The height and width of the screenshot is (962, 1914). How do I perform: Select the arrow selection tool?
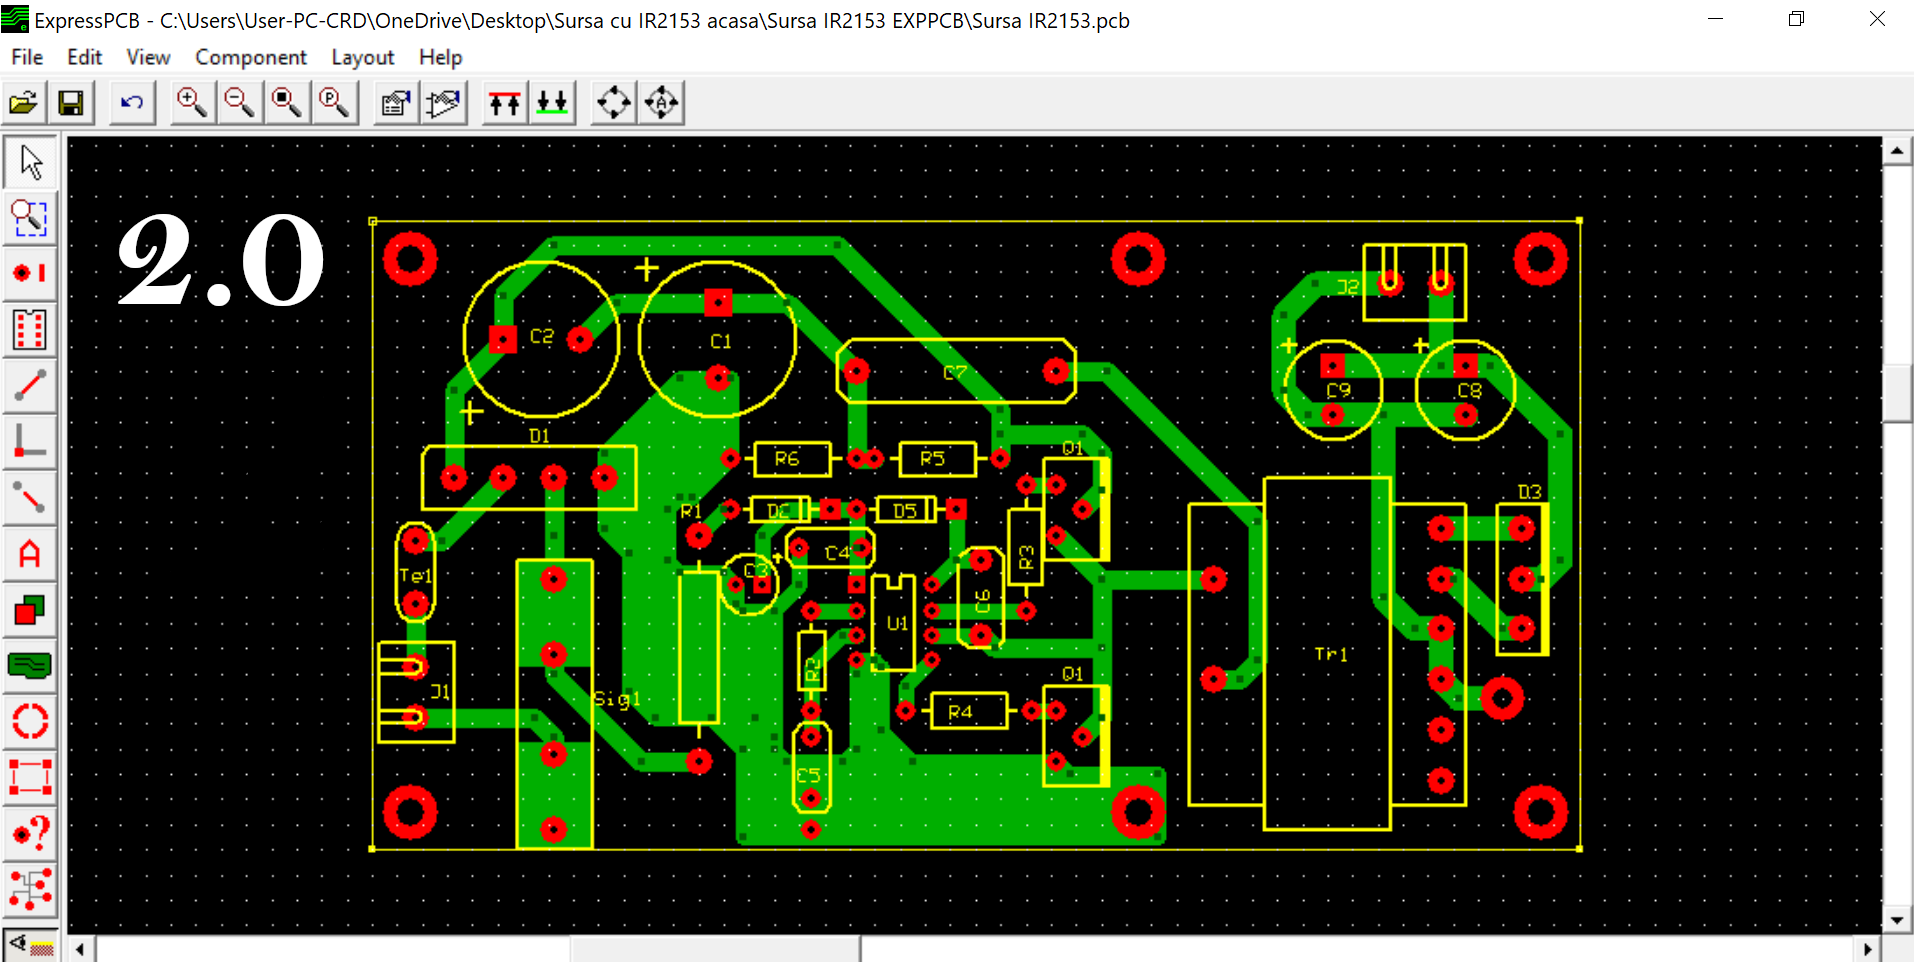pos(29,160)
